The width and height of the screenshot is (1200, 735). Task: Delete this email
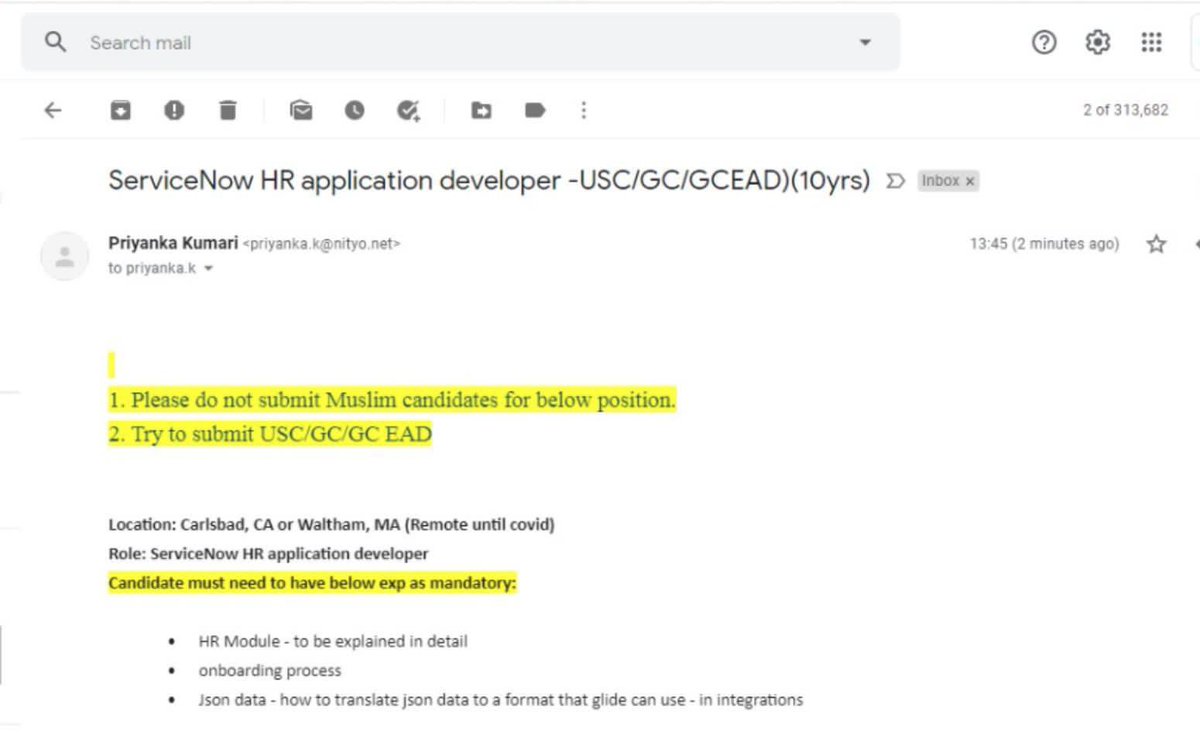[x=228, y=110]
